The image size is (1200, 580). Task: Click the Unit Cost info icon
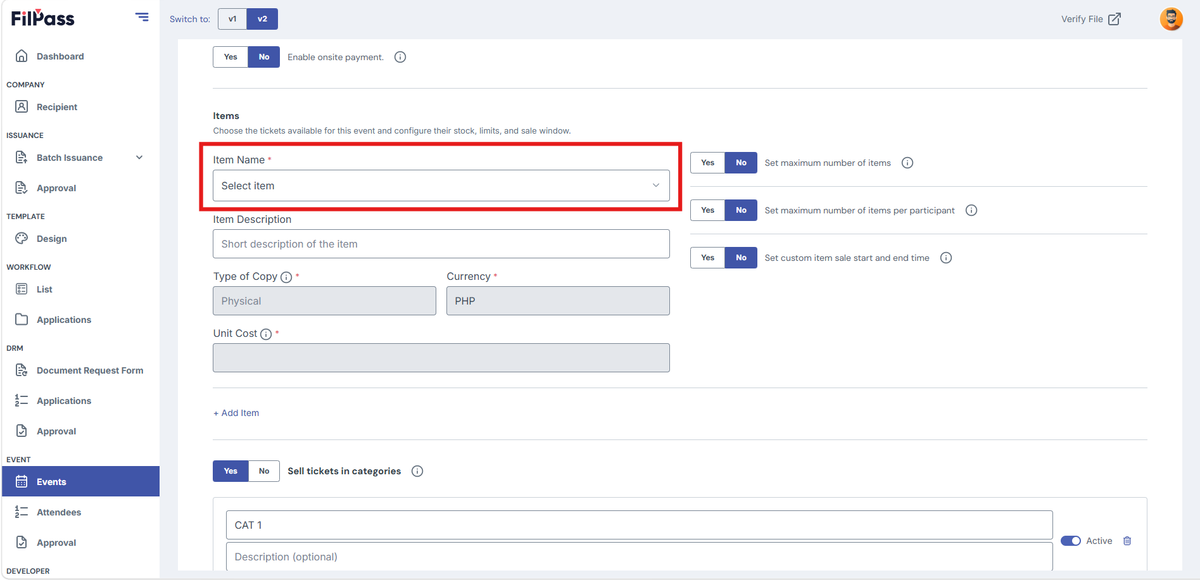pyautogui.click(x=266, y=334)
